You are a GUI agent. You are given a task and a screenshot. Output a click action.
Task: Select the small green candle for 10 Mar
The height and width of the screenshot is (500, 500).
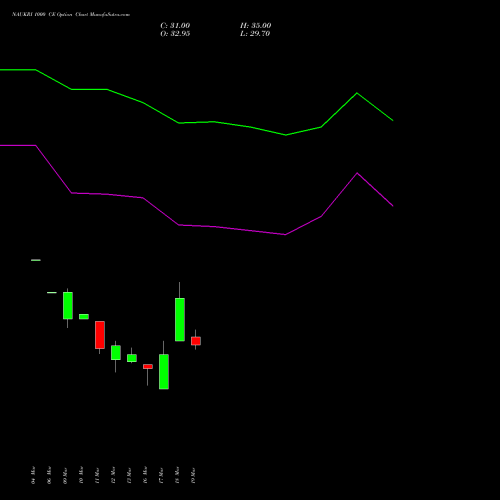click(x=84, y=317)
